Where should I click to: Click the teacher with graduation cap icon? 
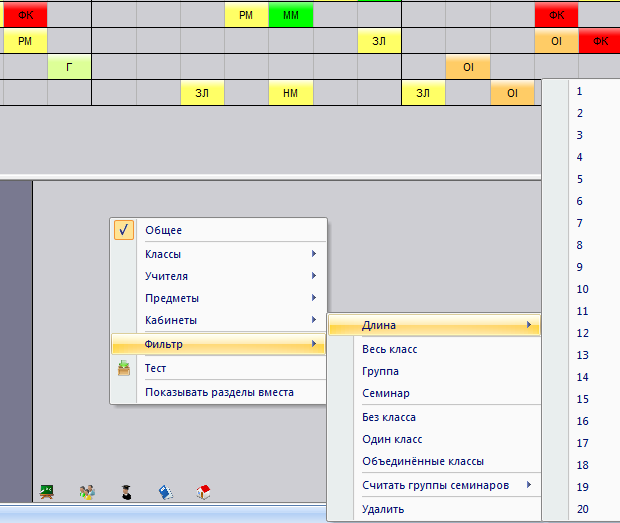127,491
